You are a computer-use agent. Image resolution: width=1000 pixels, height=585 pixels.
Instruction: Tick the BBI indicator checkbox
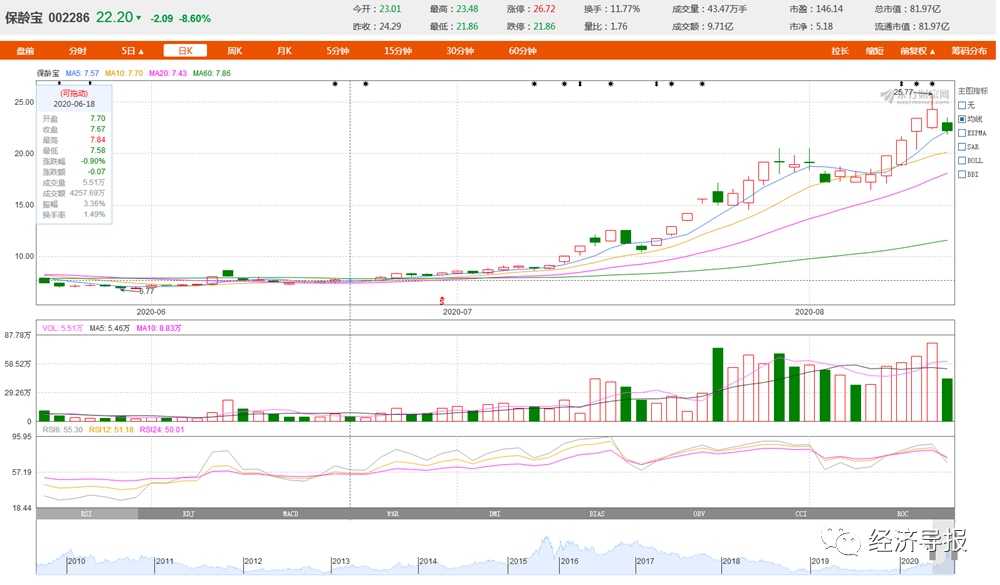pyautogui.click(x=962, y=174)
